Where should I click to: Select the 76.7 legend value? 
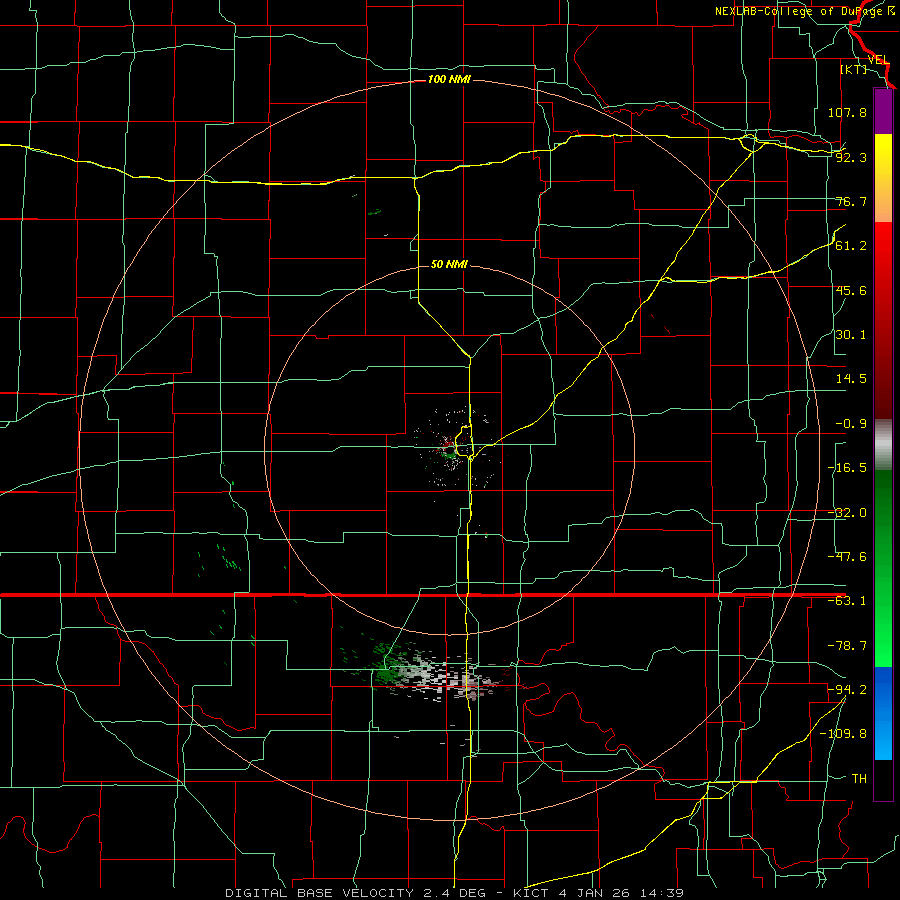pos(851,201)
